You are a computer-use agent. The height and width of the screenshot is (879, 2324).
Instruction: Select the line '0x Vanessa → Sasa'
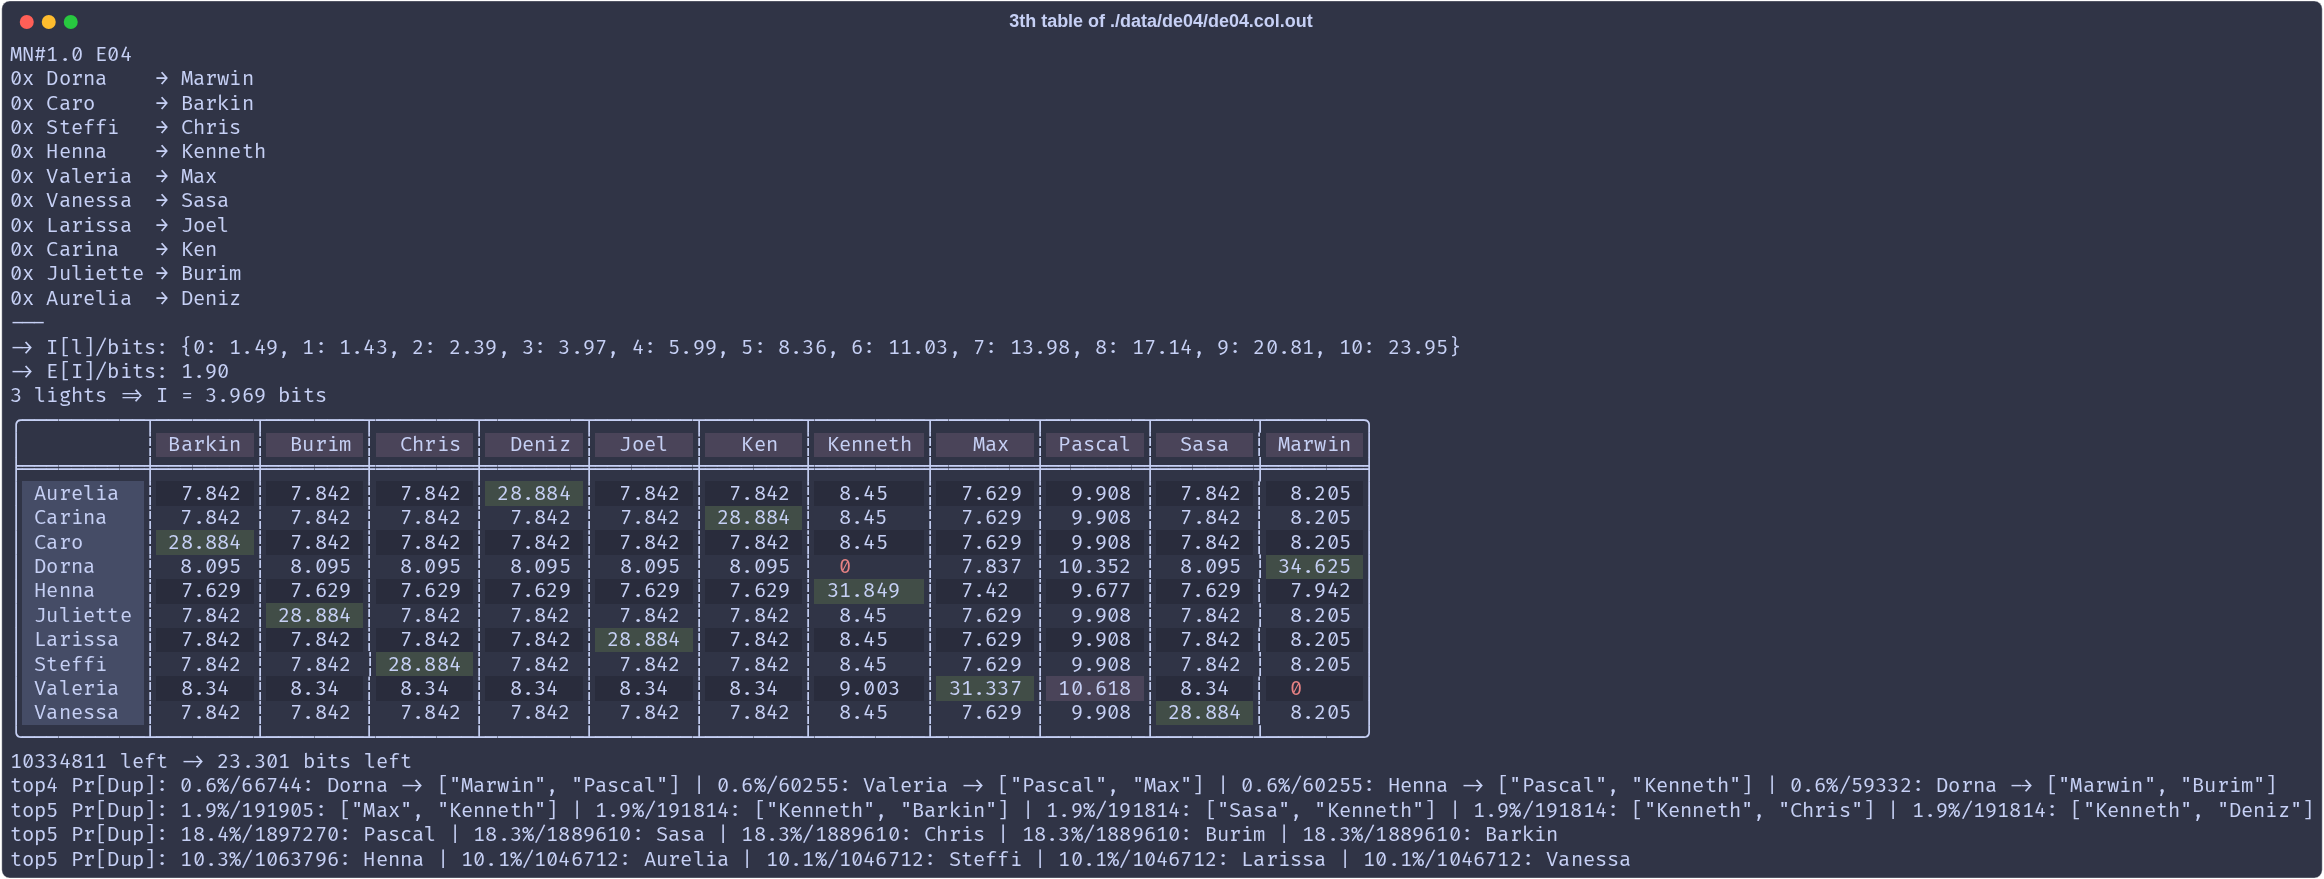click(x=119, y=200)
